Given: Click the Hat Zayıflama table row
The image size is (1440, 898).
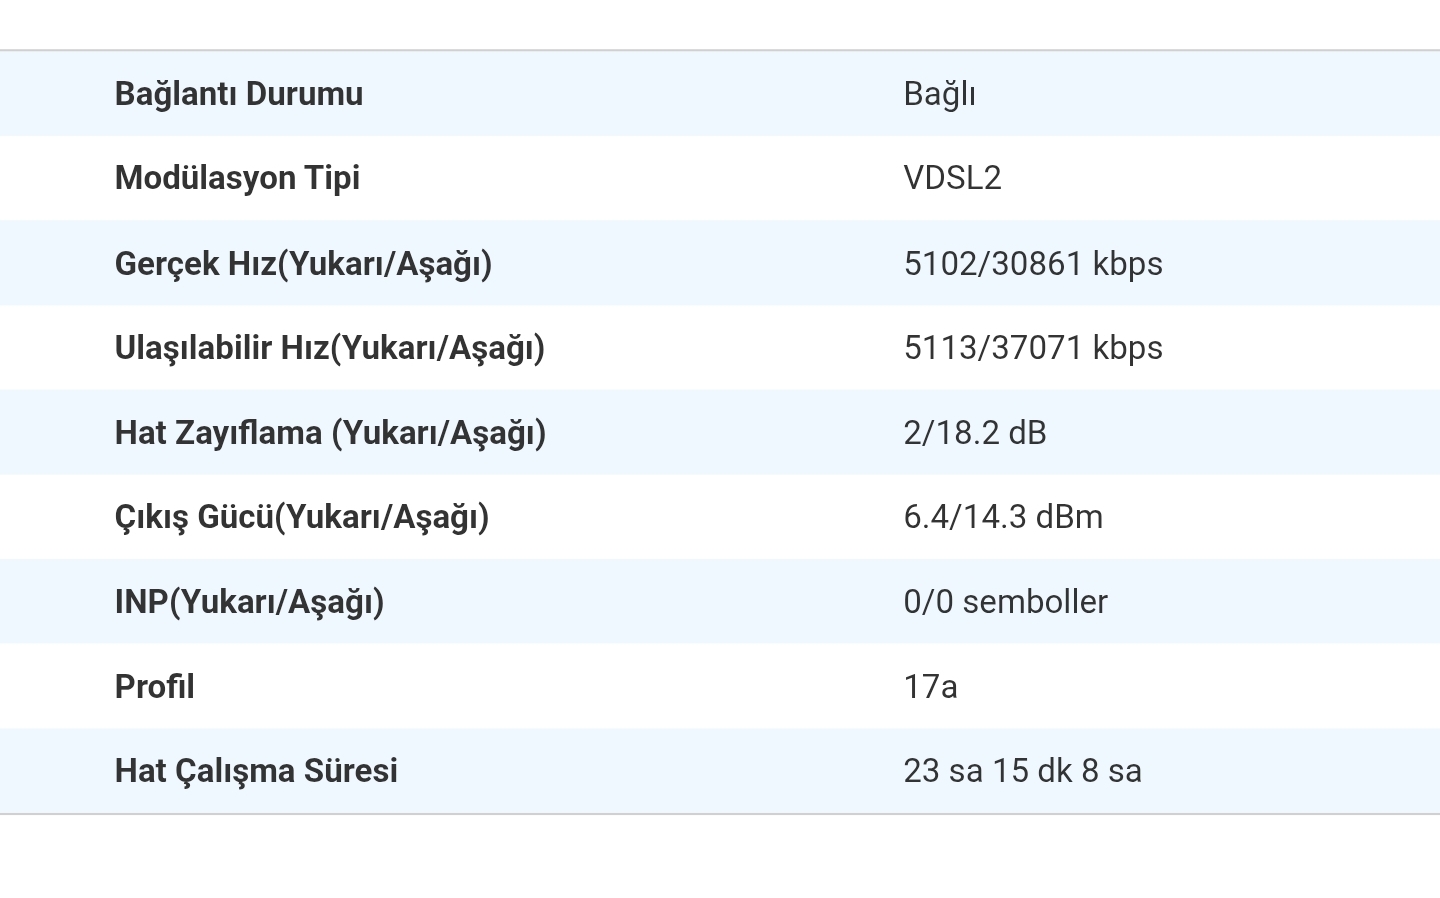Looking at the screenshot, I should click(x=720, y=433).
